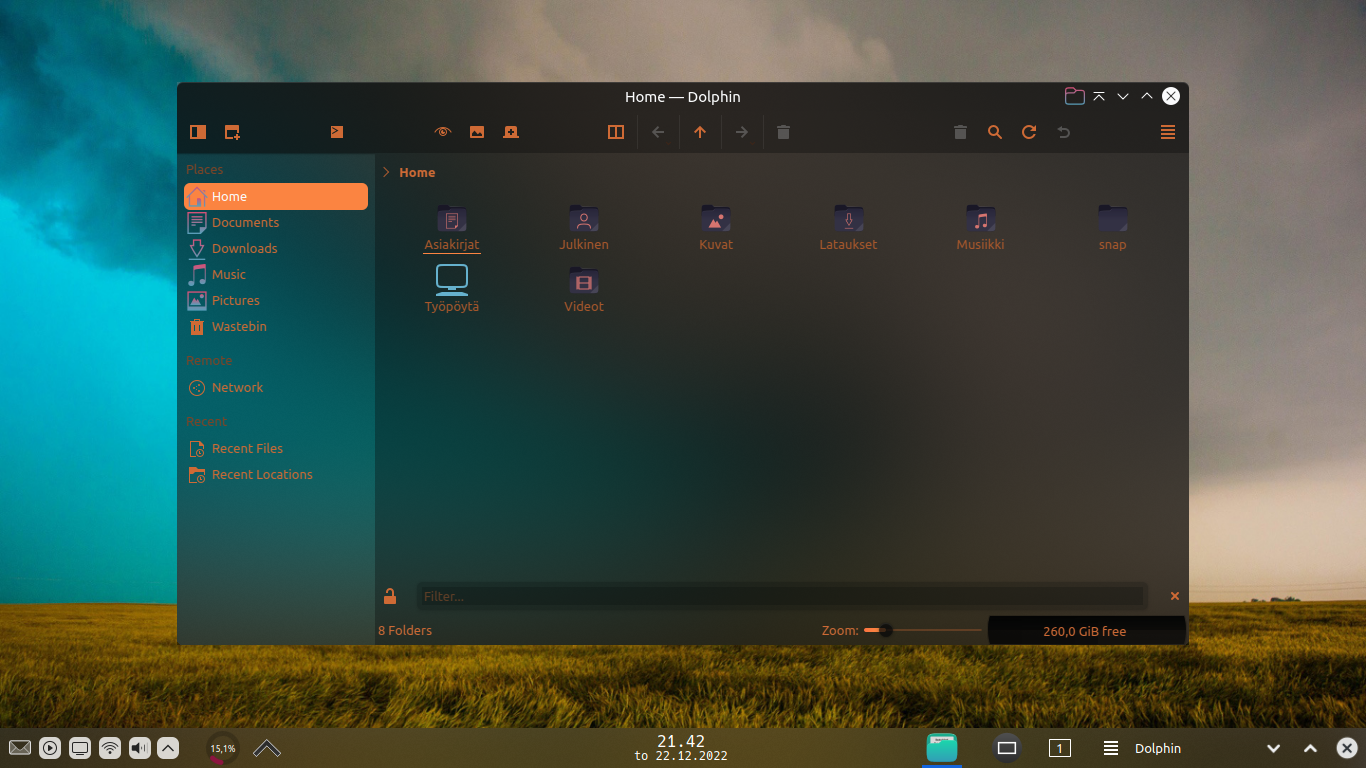This screenshot has width=1366, height=768.
Task: Click the Home breadcrumb link
Action: point(417,172)
